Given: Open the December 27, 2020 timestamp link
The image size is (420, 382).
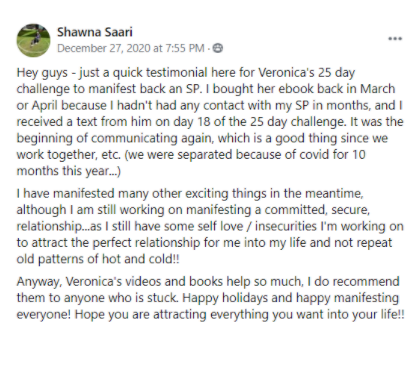Looking at the screenshot, I should (131, 48).
